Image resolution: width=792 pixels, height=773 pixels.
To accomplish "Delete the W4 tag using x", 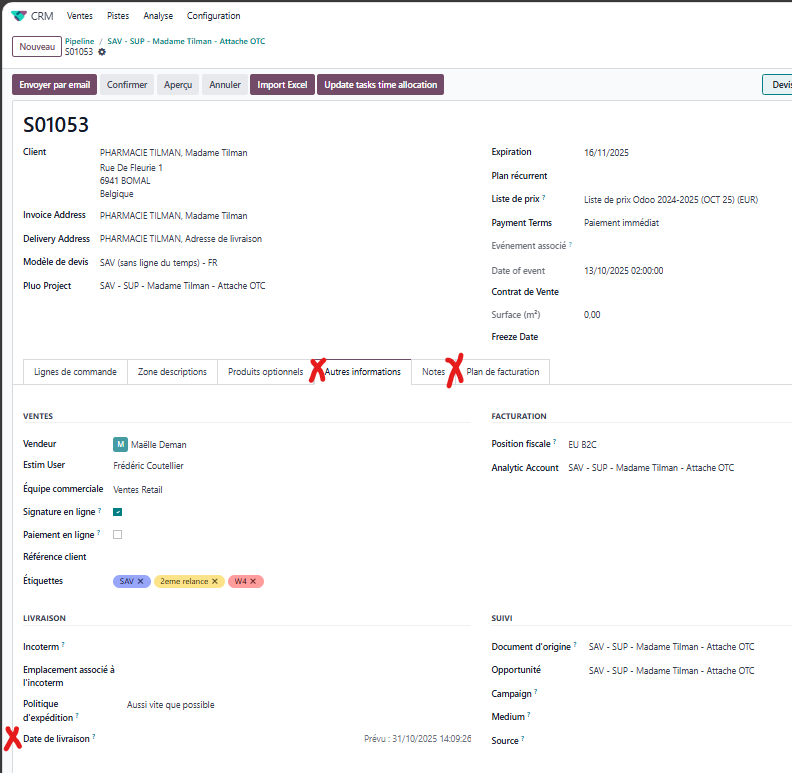I will click(253, 581).
